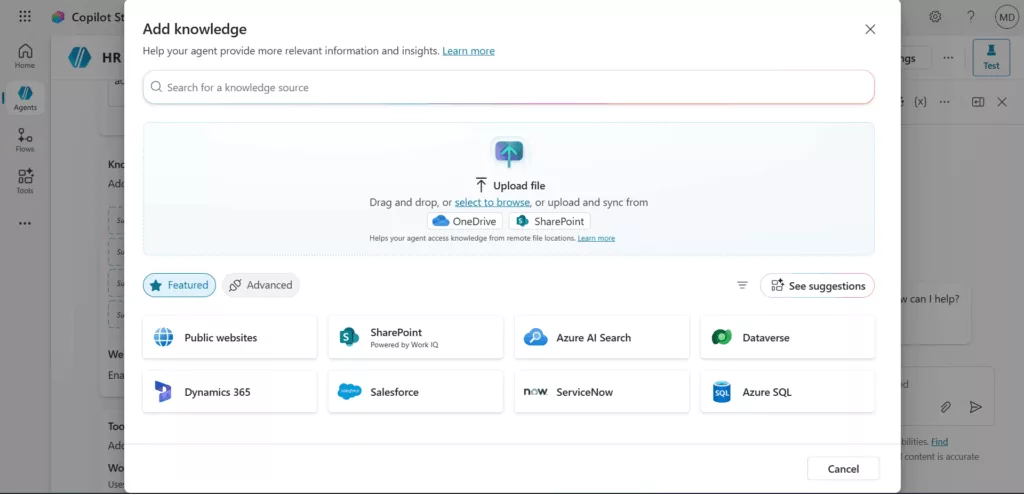Open settings gear icon
Image resolution: width=1024 pixels, height=494 pixels.
935,17
